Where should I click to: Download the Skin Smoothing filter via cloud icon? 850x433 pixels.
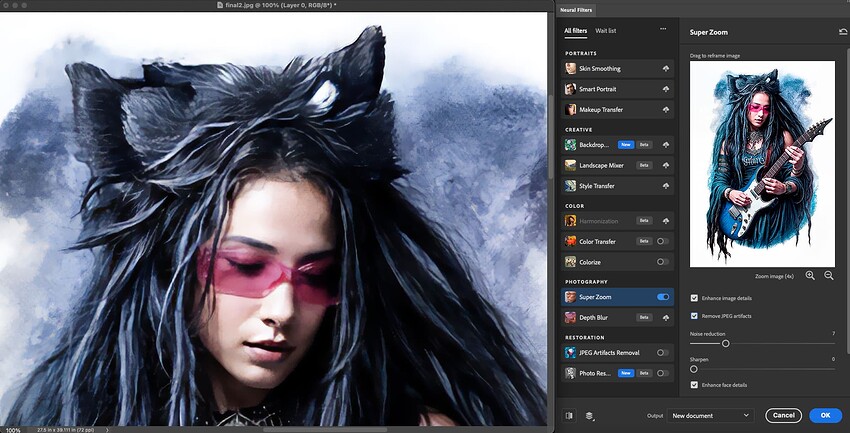pos(665,69)
